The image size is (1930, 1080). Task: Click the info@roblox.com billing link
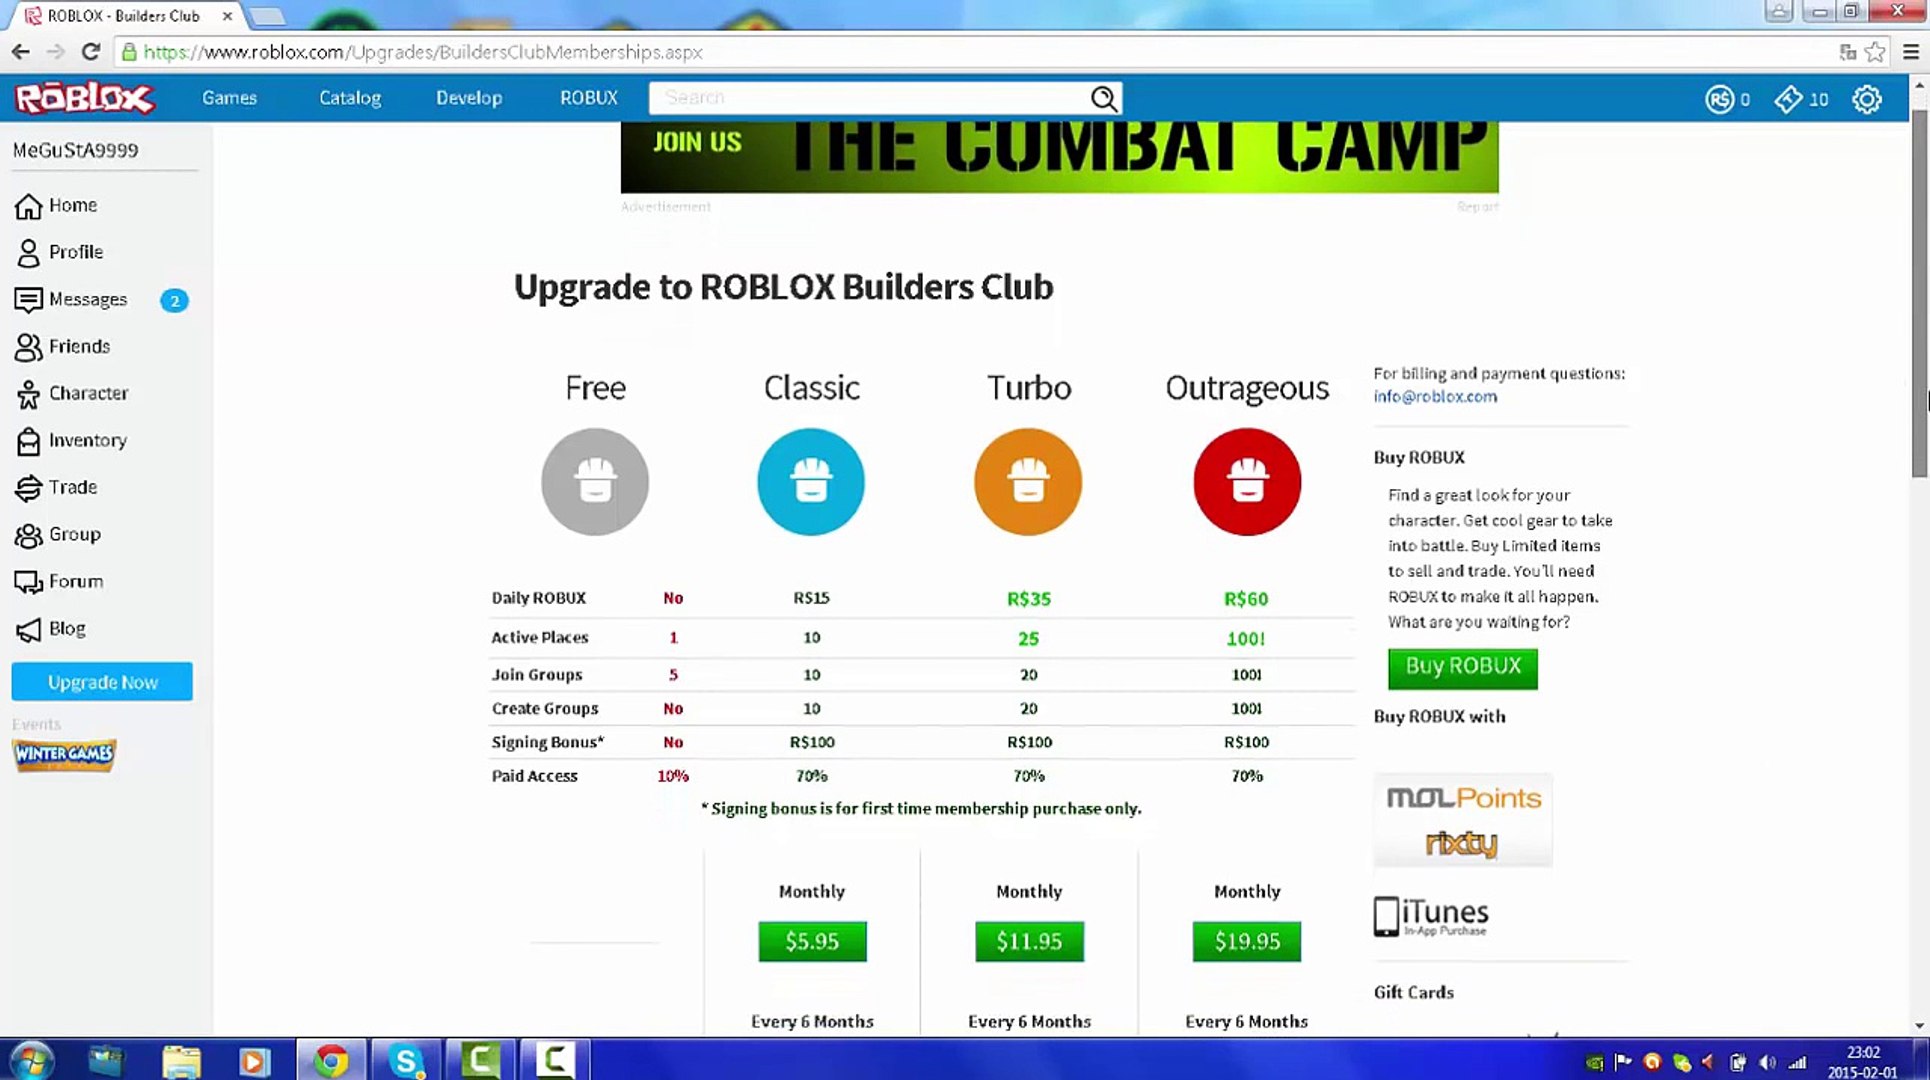coord(1436,396)
